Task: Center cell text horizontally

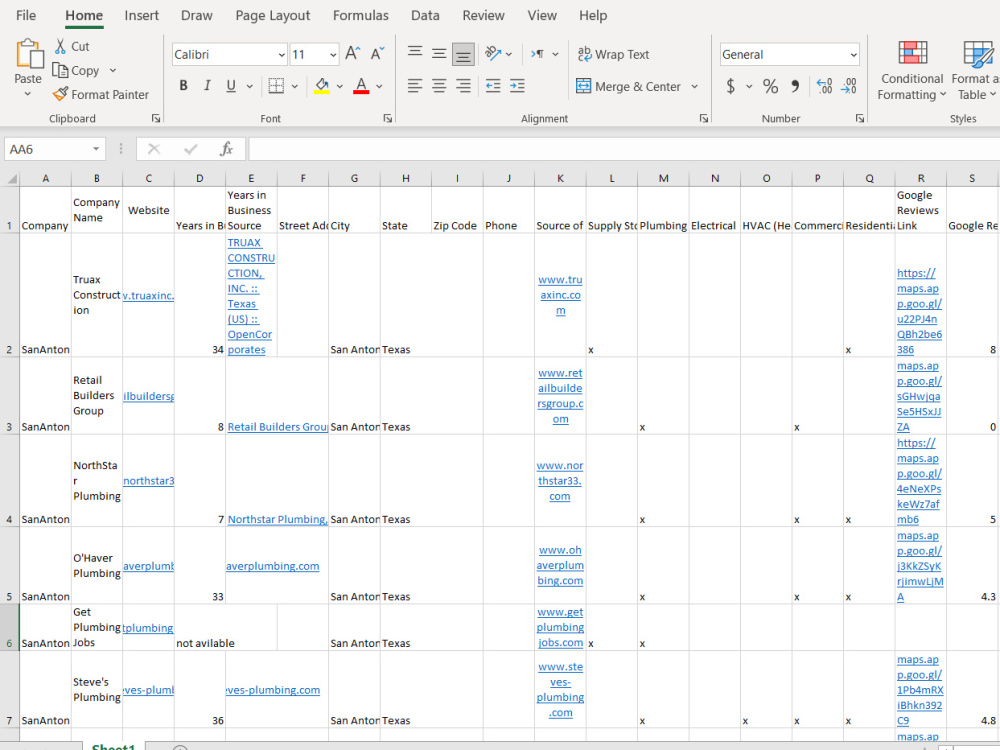Action: [x=439, y=85]
